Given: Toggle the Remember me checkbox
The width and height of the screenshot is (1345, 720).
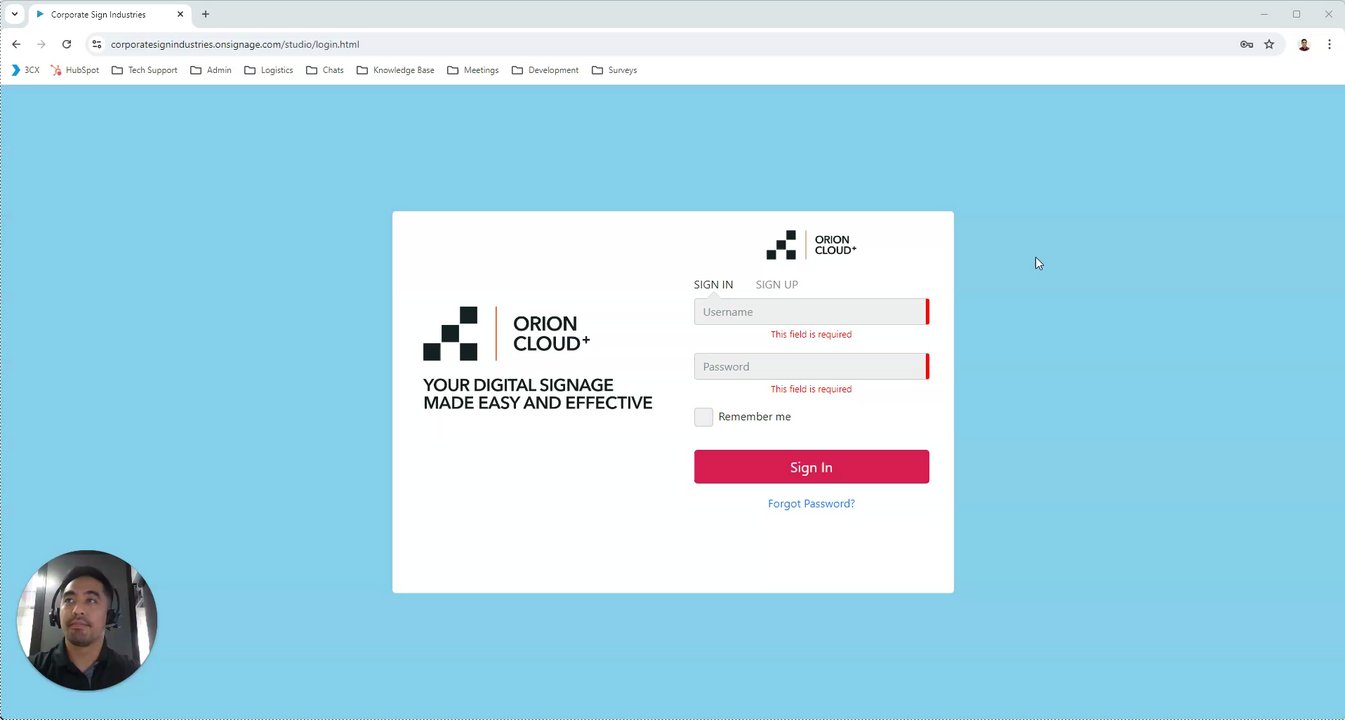Looking at the screenshot, I should (x=704, y=417).
